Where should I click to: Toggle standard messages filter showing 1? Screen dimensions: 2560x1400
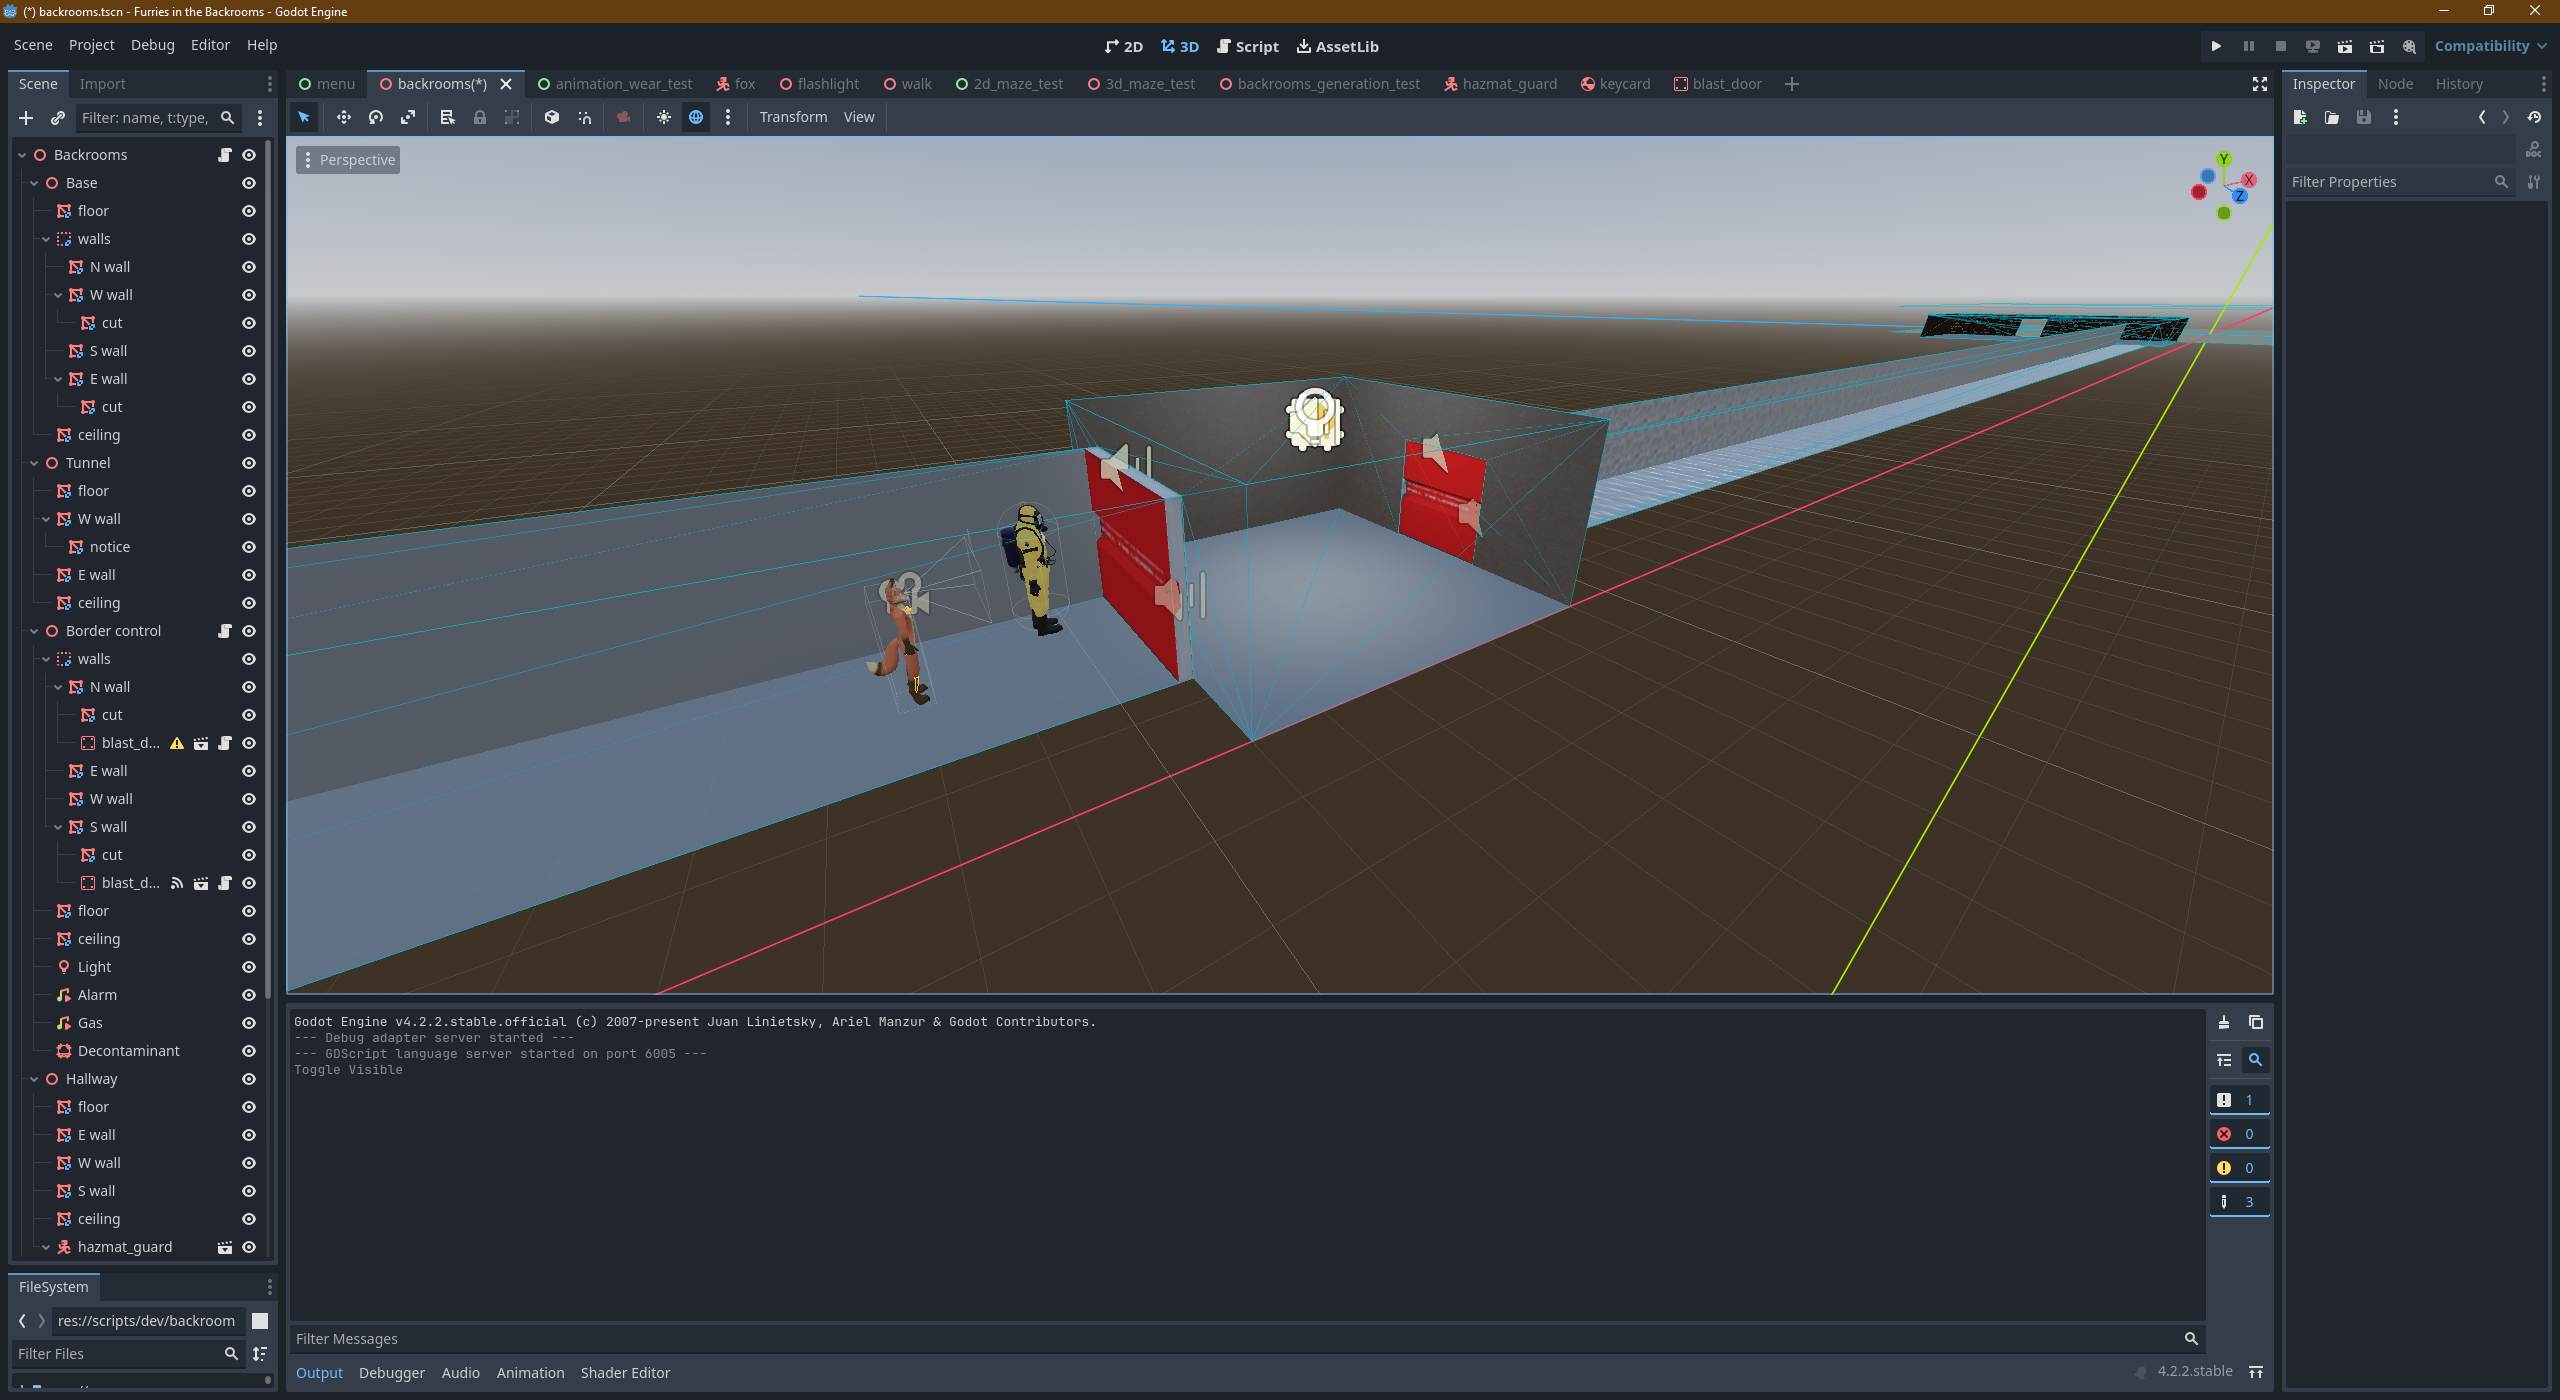click(x=2238, y=1100)
